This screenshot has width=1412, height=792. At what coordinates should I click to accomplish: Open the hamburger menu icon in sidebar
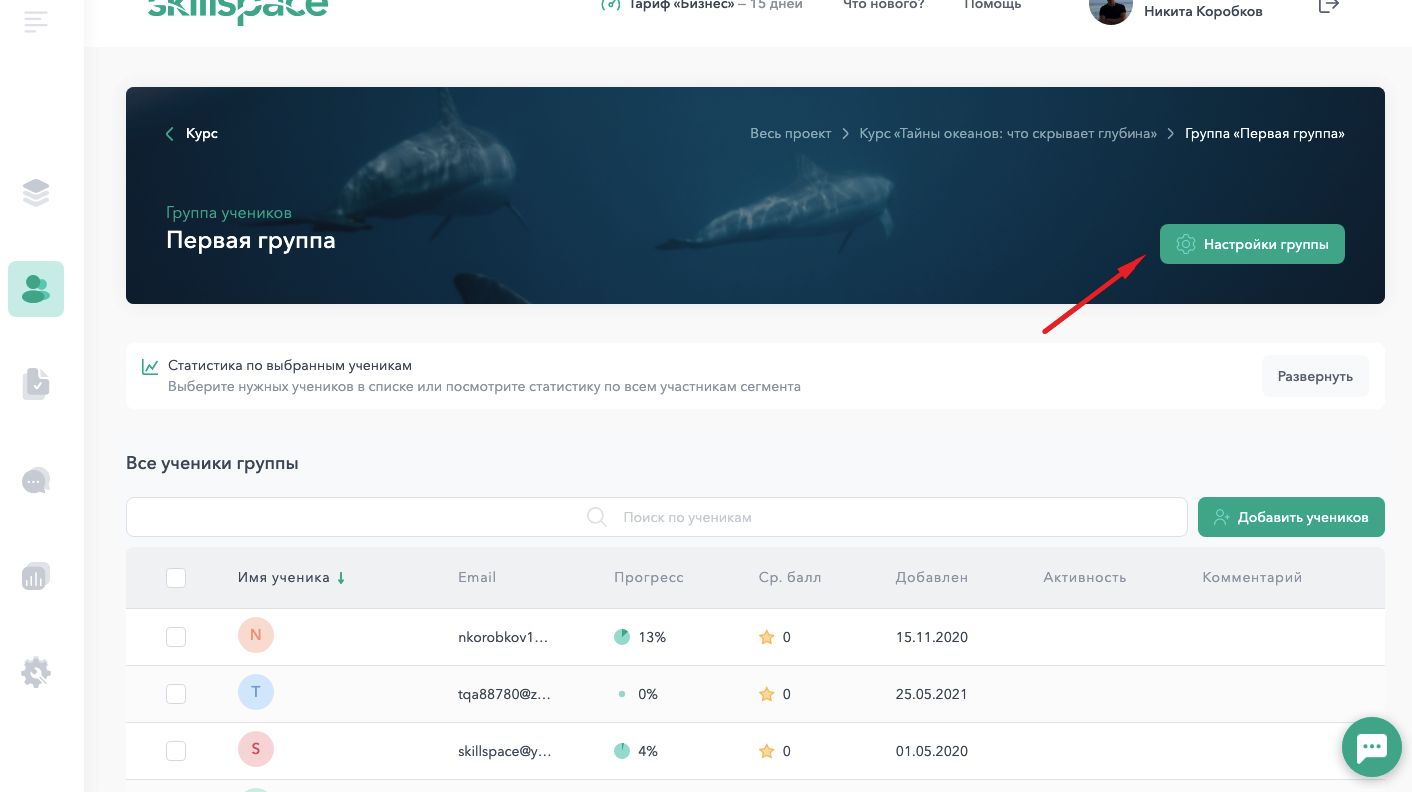[36, 21]
